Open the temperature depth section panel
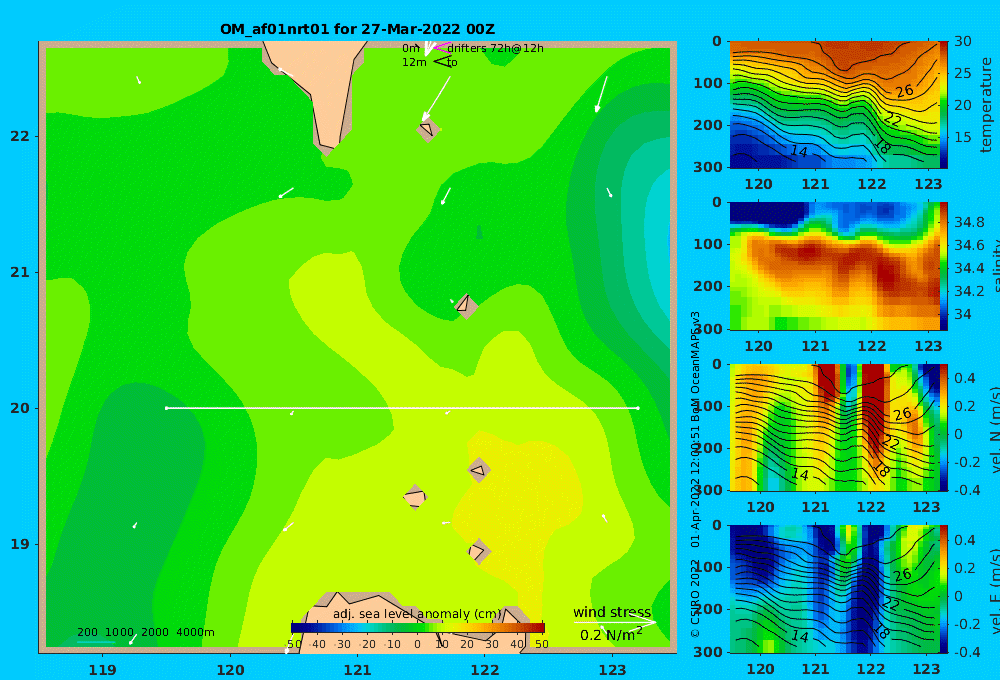1000x680 pixels. (x=834, y=105)
